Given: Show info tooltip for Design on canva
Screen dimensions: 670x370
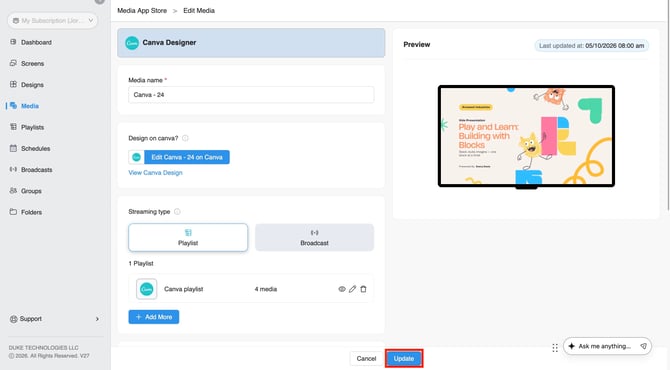Looking at the screenshot, I should click(x=185, y=138).
